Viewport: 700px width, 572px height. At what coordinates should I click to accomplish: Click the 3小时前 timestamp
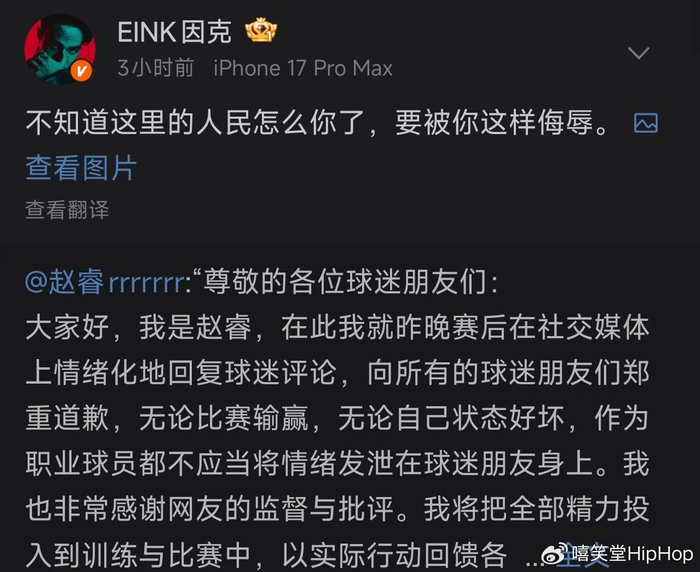pos(155,68)
